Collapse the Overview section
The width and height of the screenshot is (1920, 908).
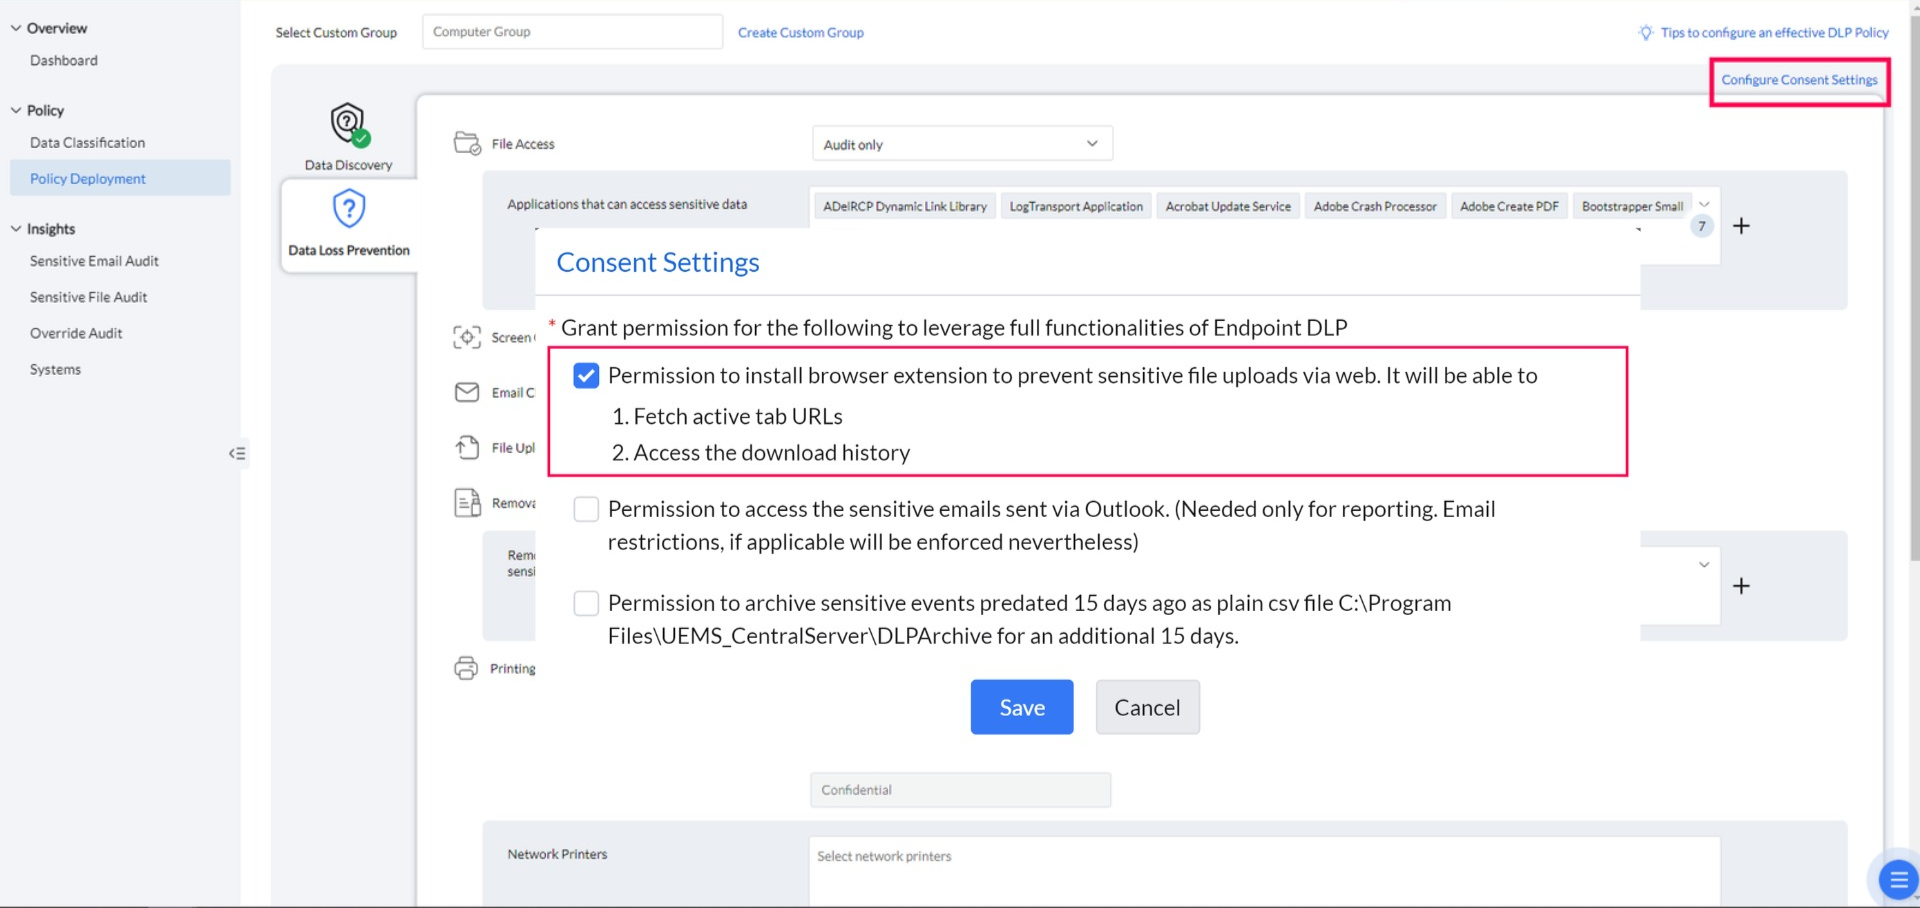click(16, 28)
